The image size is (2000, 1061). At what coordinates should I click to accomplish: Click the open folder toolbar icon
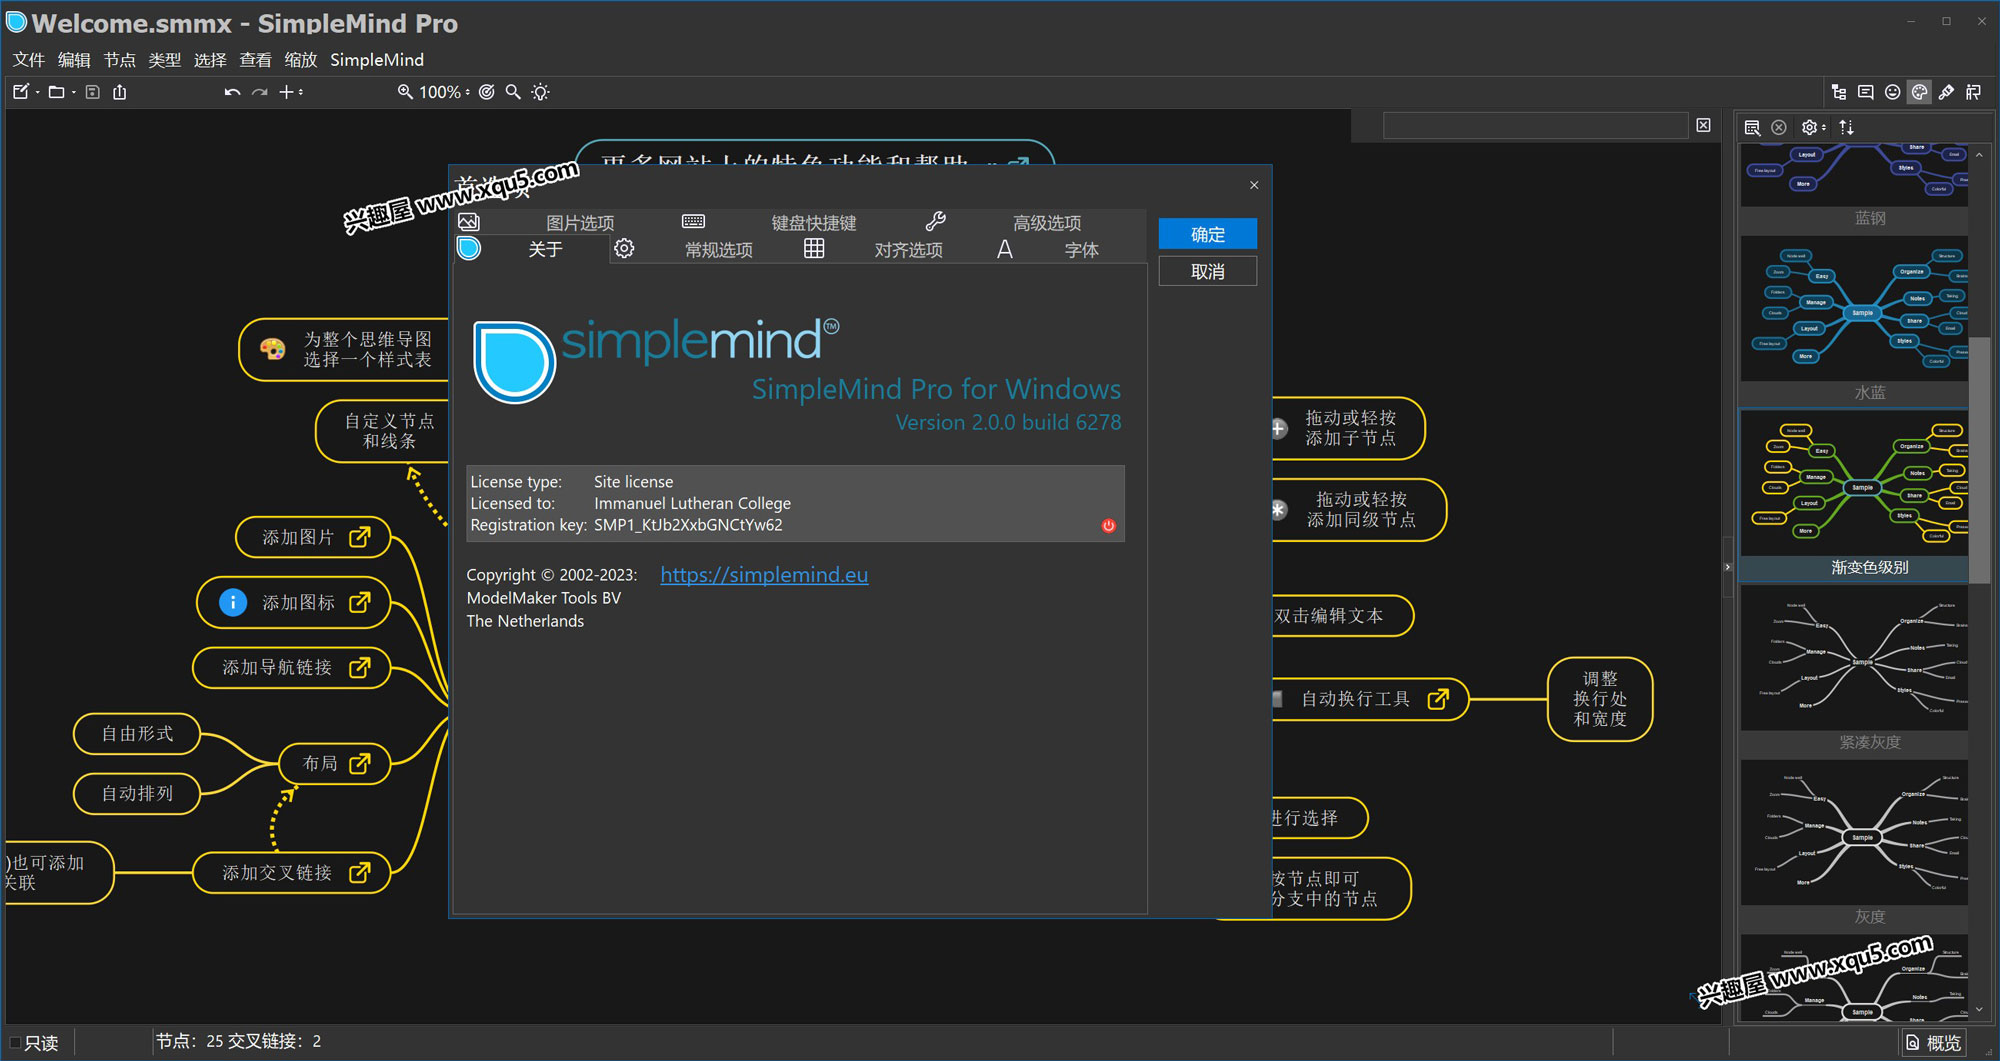pyautogui.click(x=56, y=92)
